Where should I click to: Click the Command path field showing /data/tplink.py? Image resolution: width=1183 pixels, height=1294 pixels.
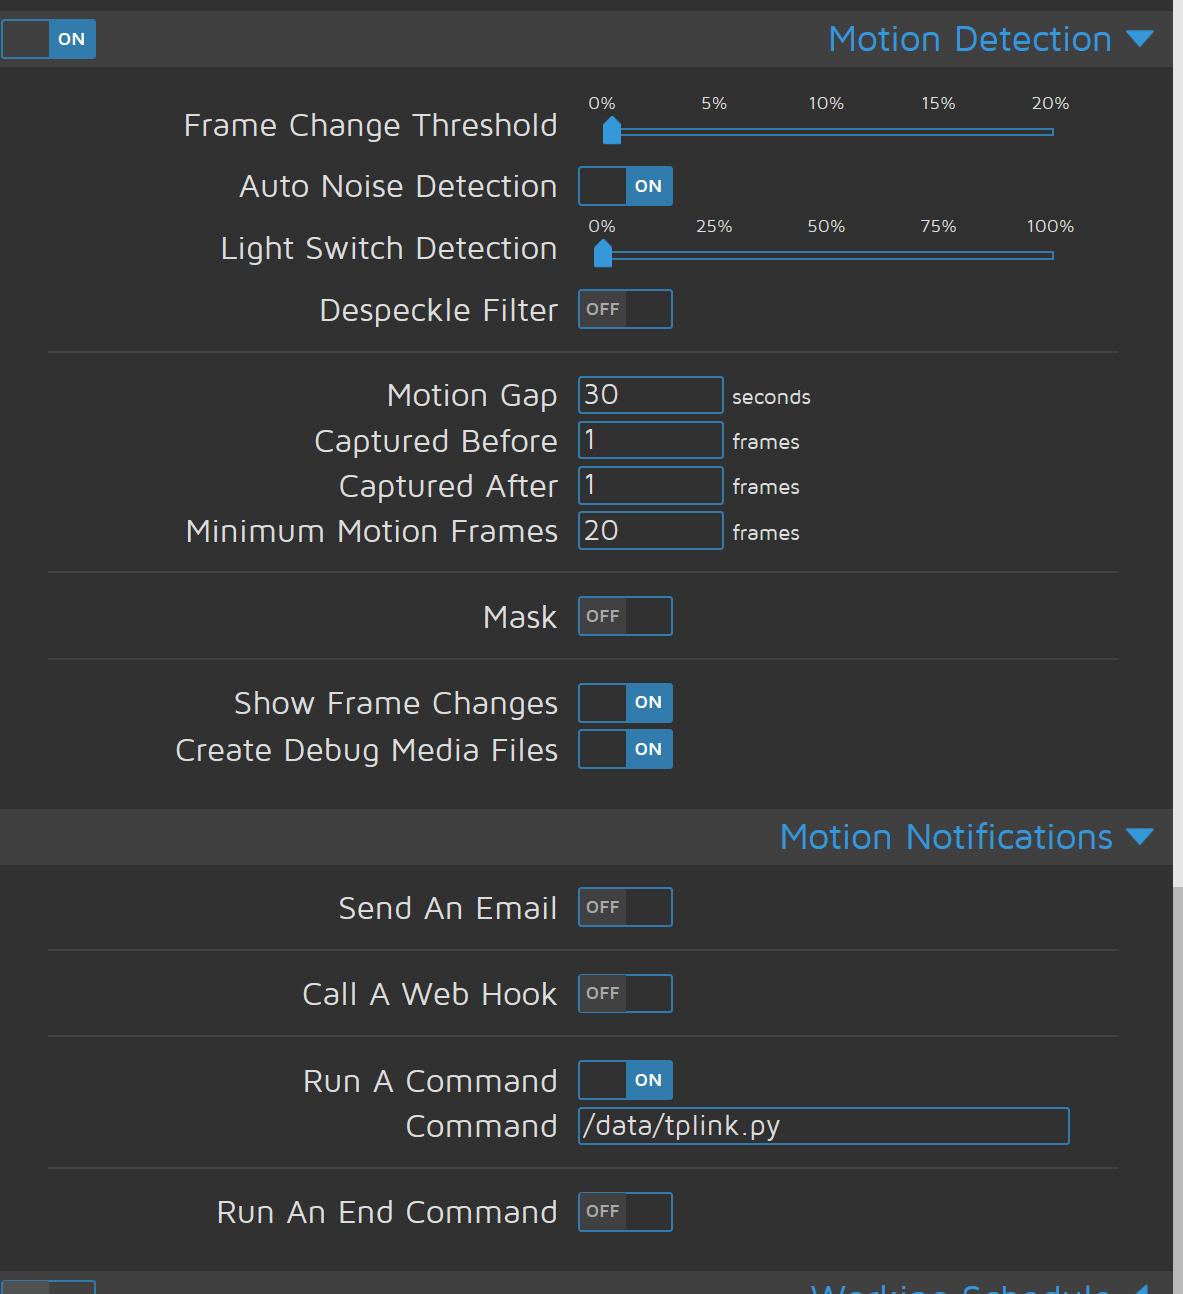(x=823, y=1126)
